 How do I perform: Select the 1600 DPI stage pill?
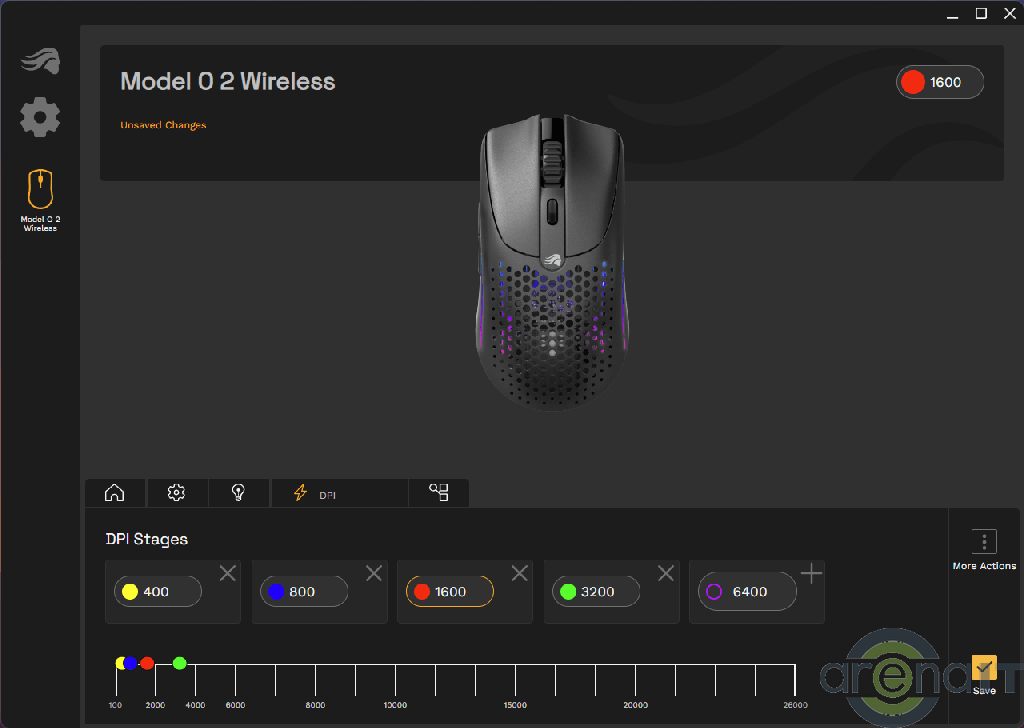pos(450,592)
